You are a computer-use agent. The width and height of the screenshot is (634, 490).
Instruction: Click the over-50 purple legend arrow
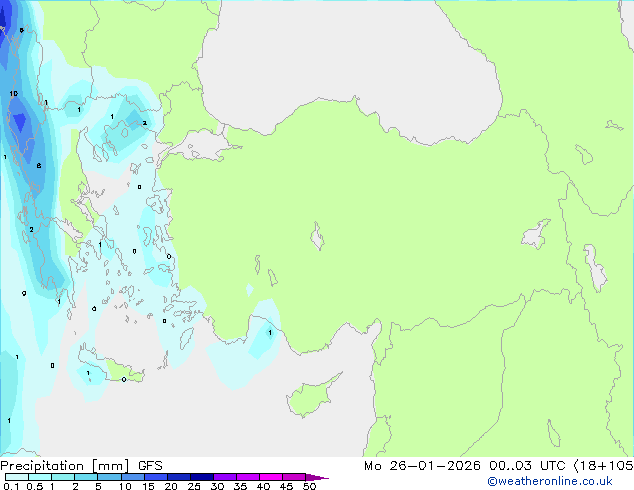pyautogui.click(x=317, y=477)
